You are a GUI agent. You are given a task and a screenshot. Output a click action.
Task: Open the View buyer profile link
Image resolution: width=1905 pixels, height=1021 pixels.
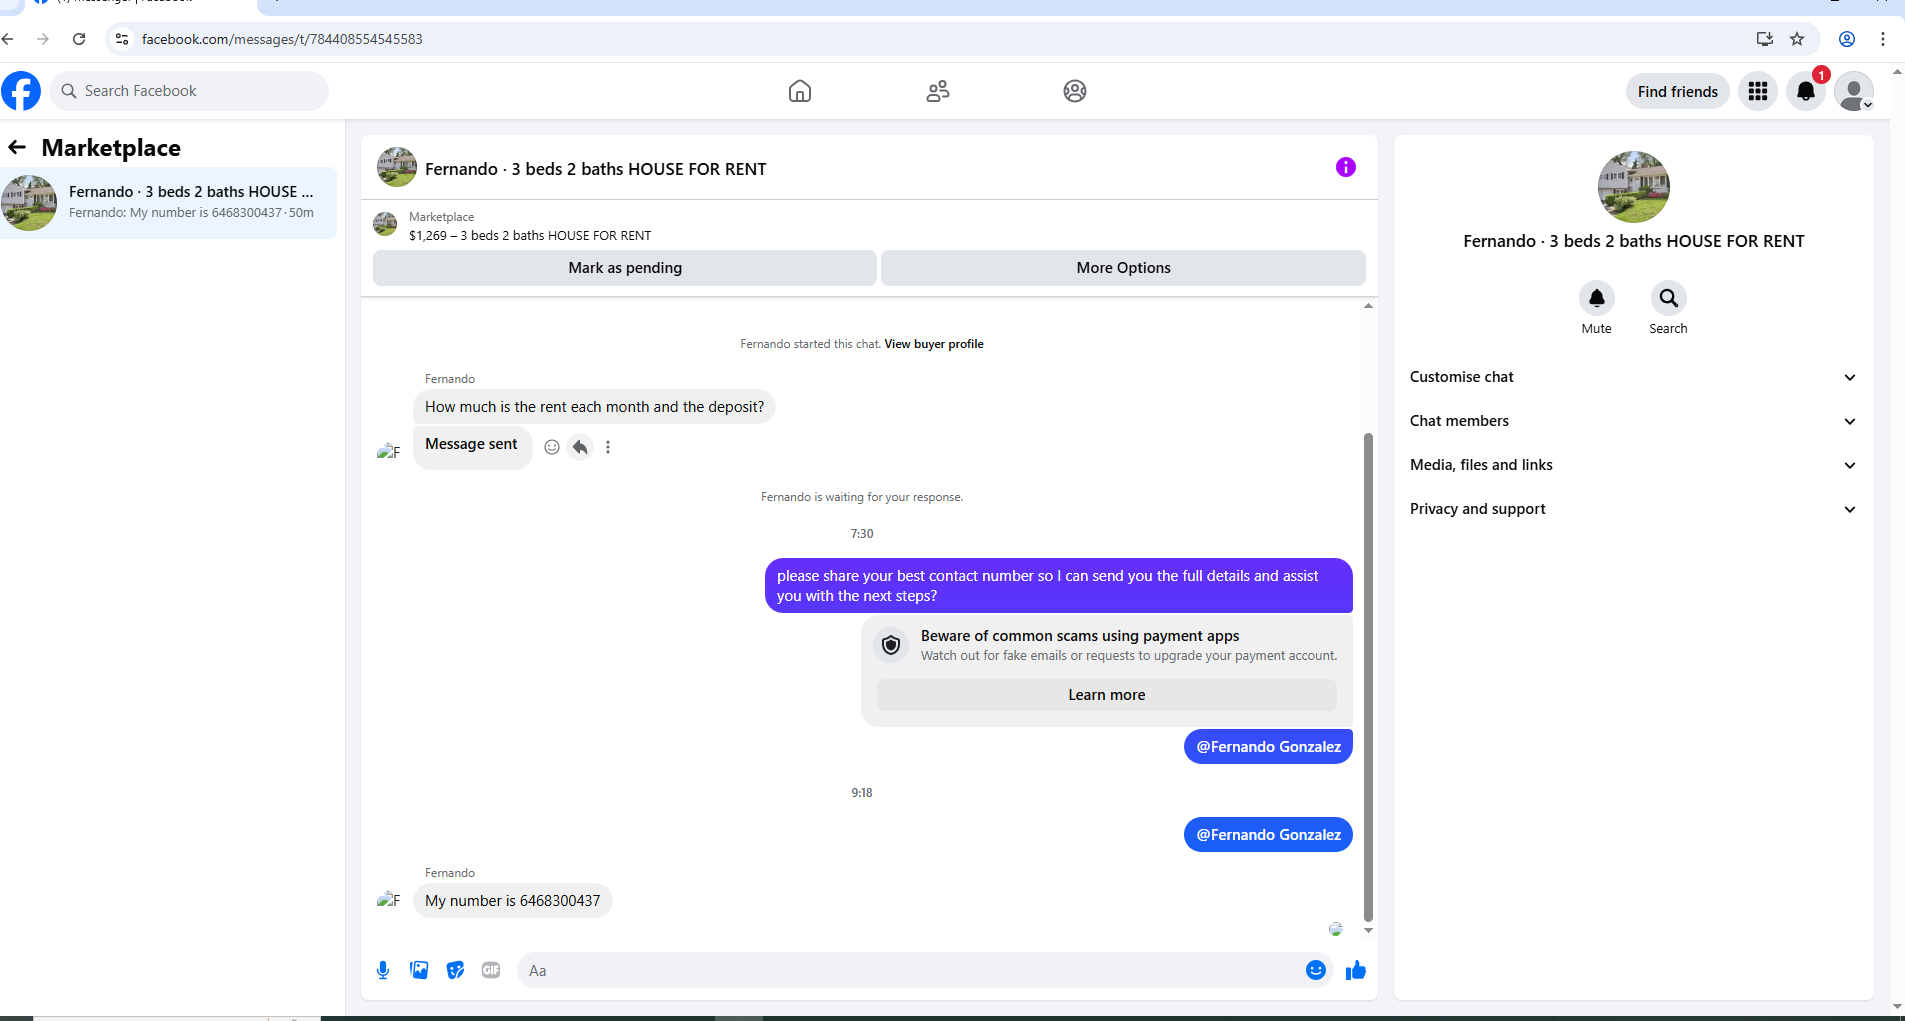coord(934,344)
